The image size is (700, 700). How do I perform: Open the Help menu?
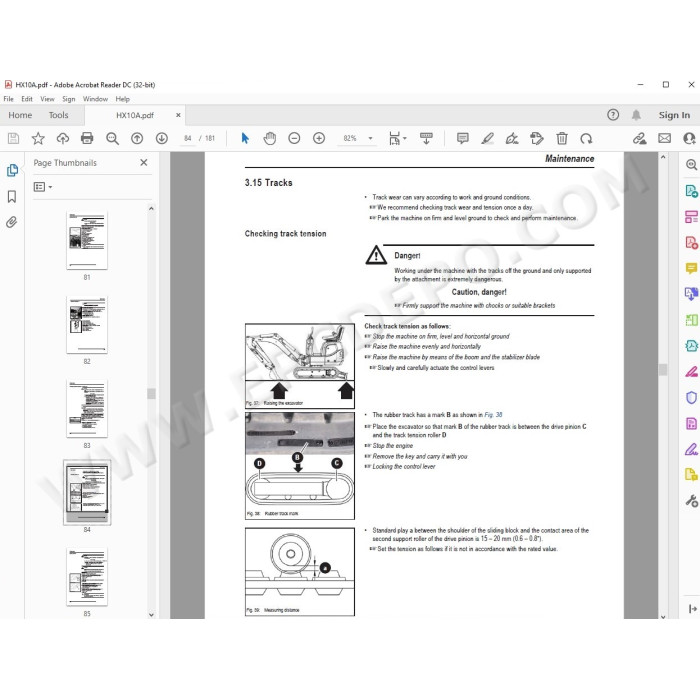(x=122, y=99)
